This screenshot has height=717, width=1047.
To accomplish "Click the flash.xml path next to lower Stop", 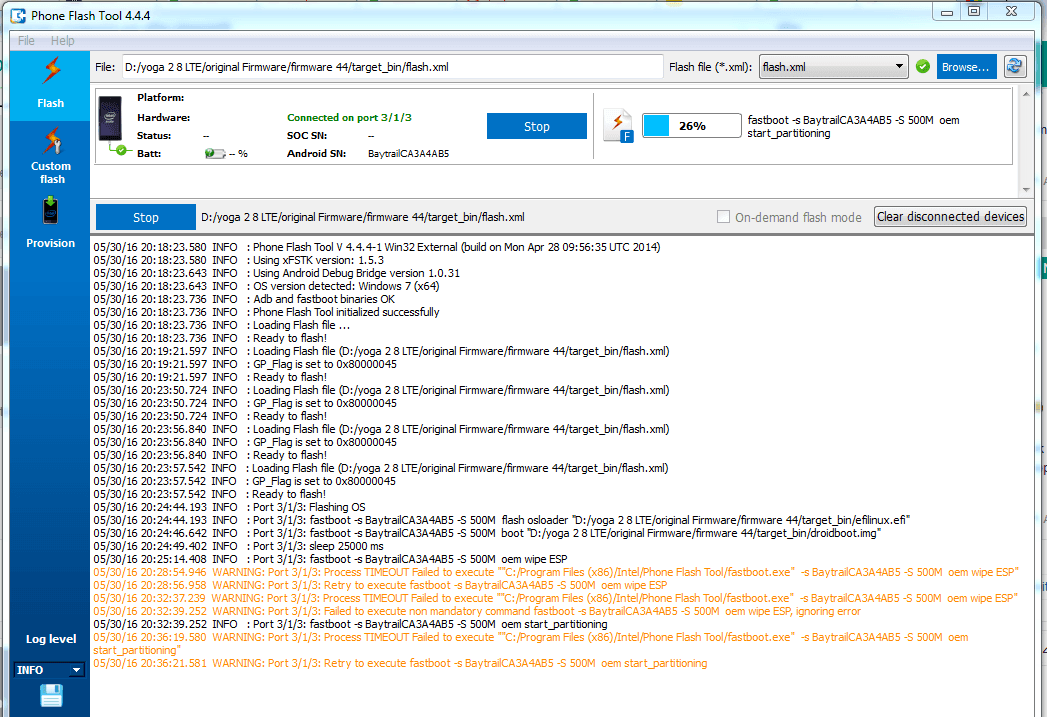I will [363, 217].
